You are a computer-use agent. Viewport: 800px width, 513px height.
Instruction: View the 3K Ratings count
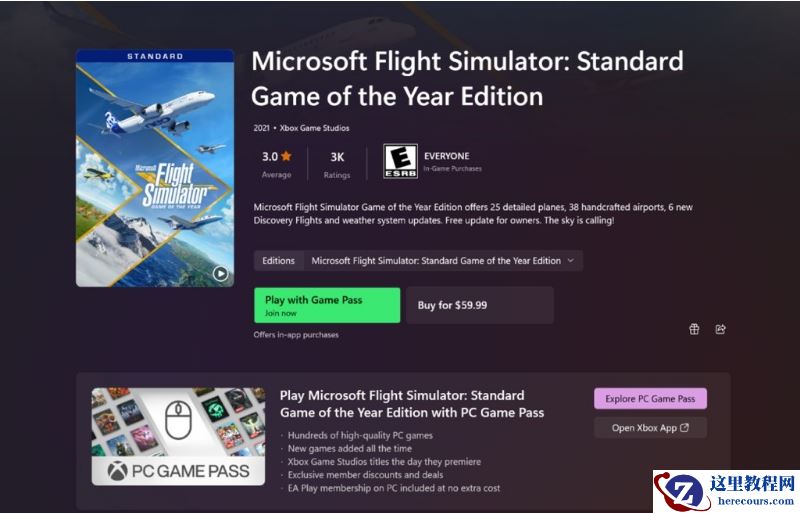click(x=337, y=162)
